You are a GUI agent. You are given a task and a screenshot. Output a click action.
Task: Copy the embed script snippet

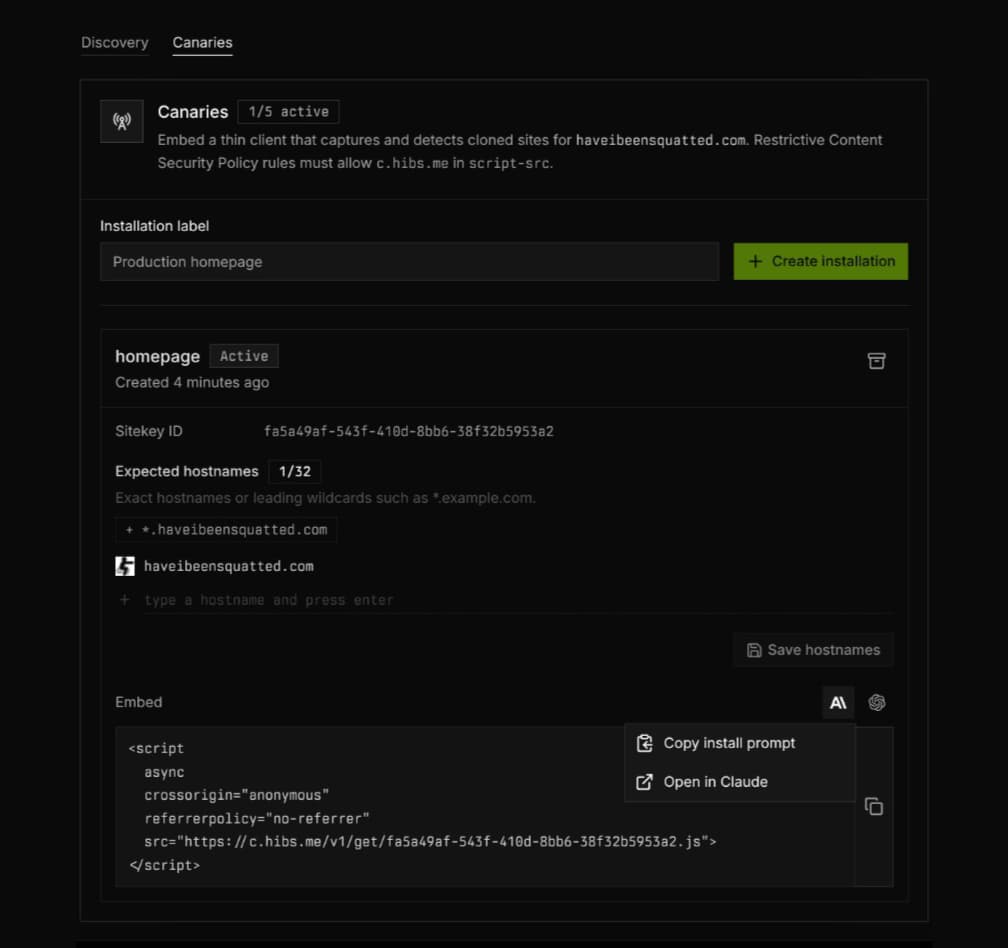pos(874,807)
